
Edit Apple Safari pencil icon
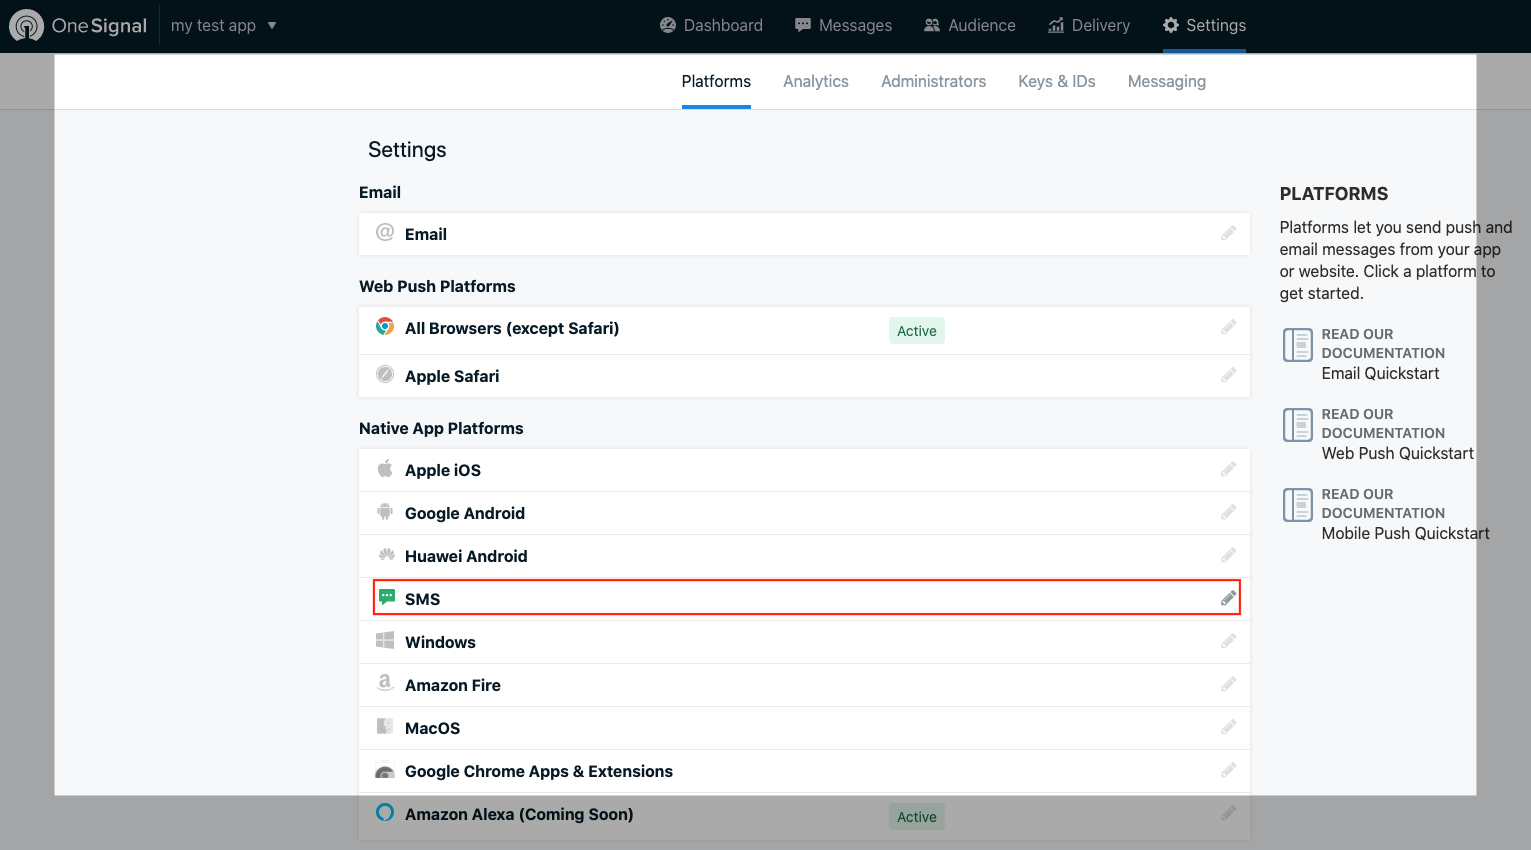click(x=1228, y=375)
